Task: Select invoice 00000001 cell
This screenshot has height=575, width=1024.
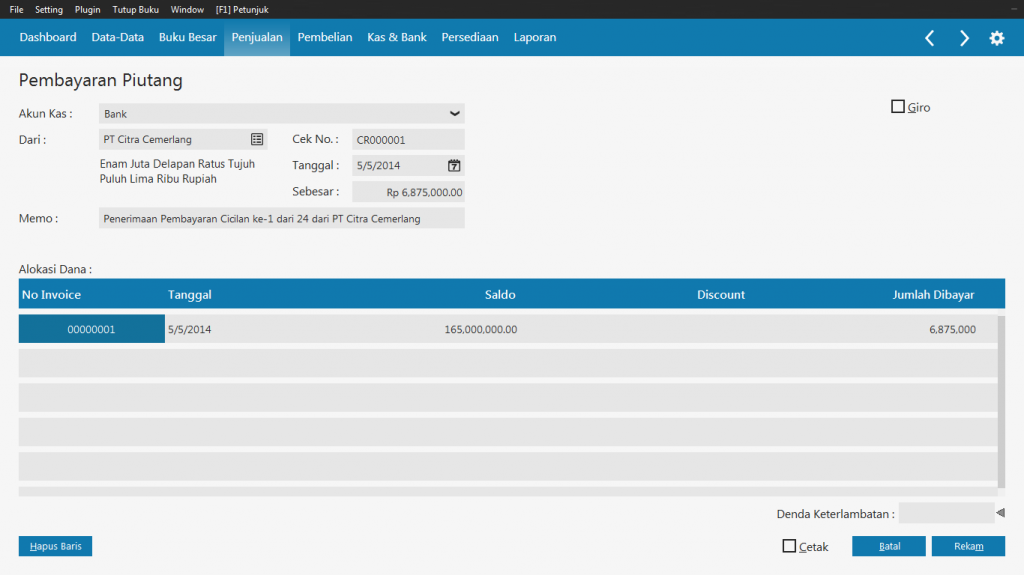Action: click(x=91, y=329)
